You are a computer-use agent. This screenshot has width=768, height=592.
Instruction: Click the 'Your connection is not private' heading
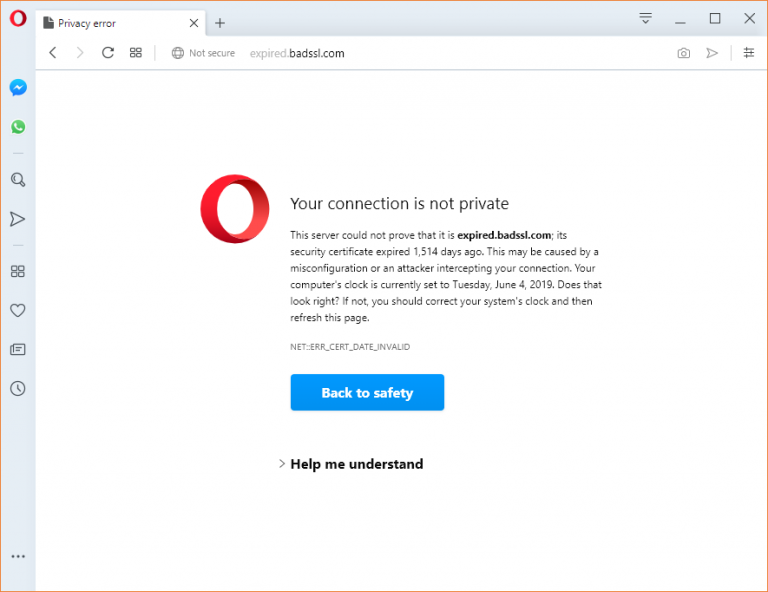click(399, 203)
